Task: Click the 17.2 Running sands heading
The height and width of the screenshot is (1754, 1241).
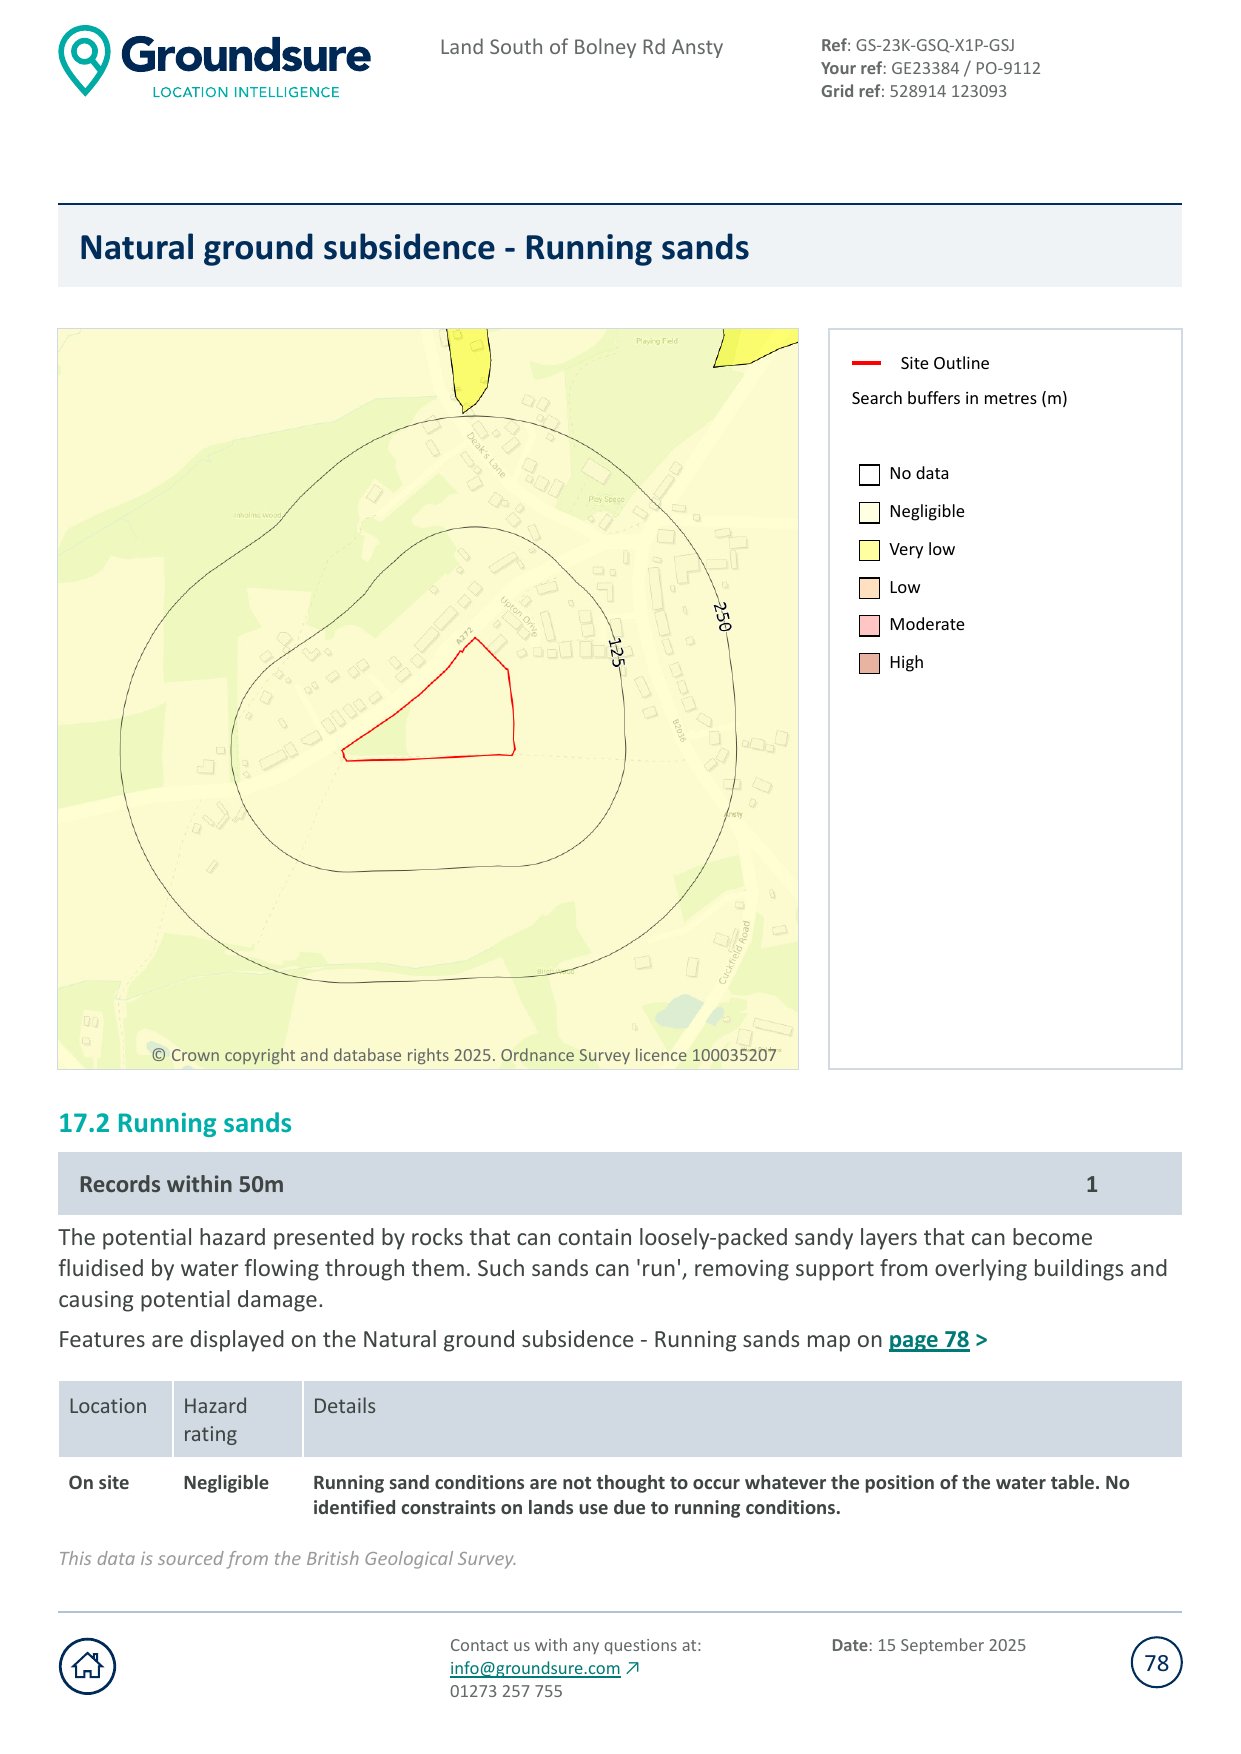Action: pyautogui.click(x=175, y=1123)
